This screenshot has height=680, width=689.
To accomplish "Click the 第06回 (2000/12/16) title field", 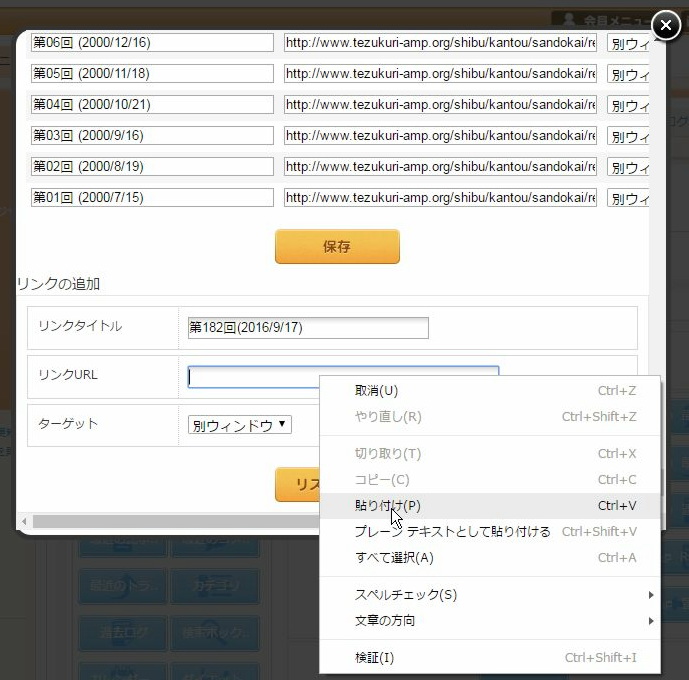I will pyautogui.click(x=152, y=43).
